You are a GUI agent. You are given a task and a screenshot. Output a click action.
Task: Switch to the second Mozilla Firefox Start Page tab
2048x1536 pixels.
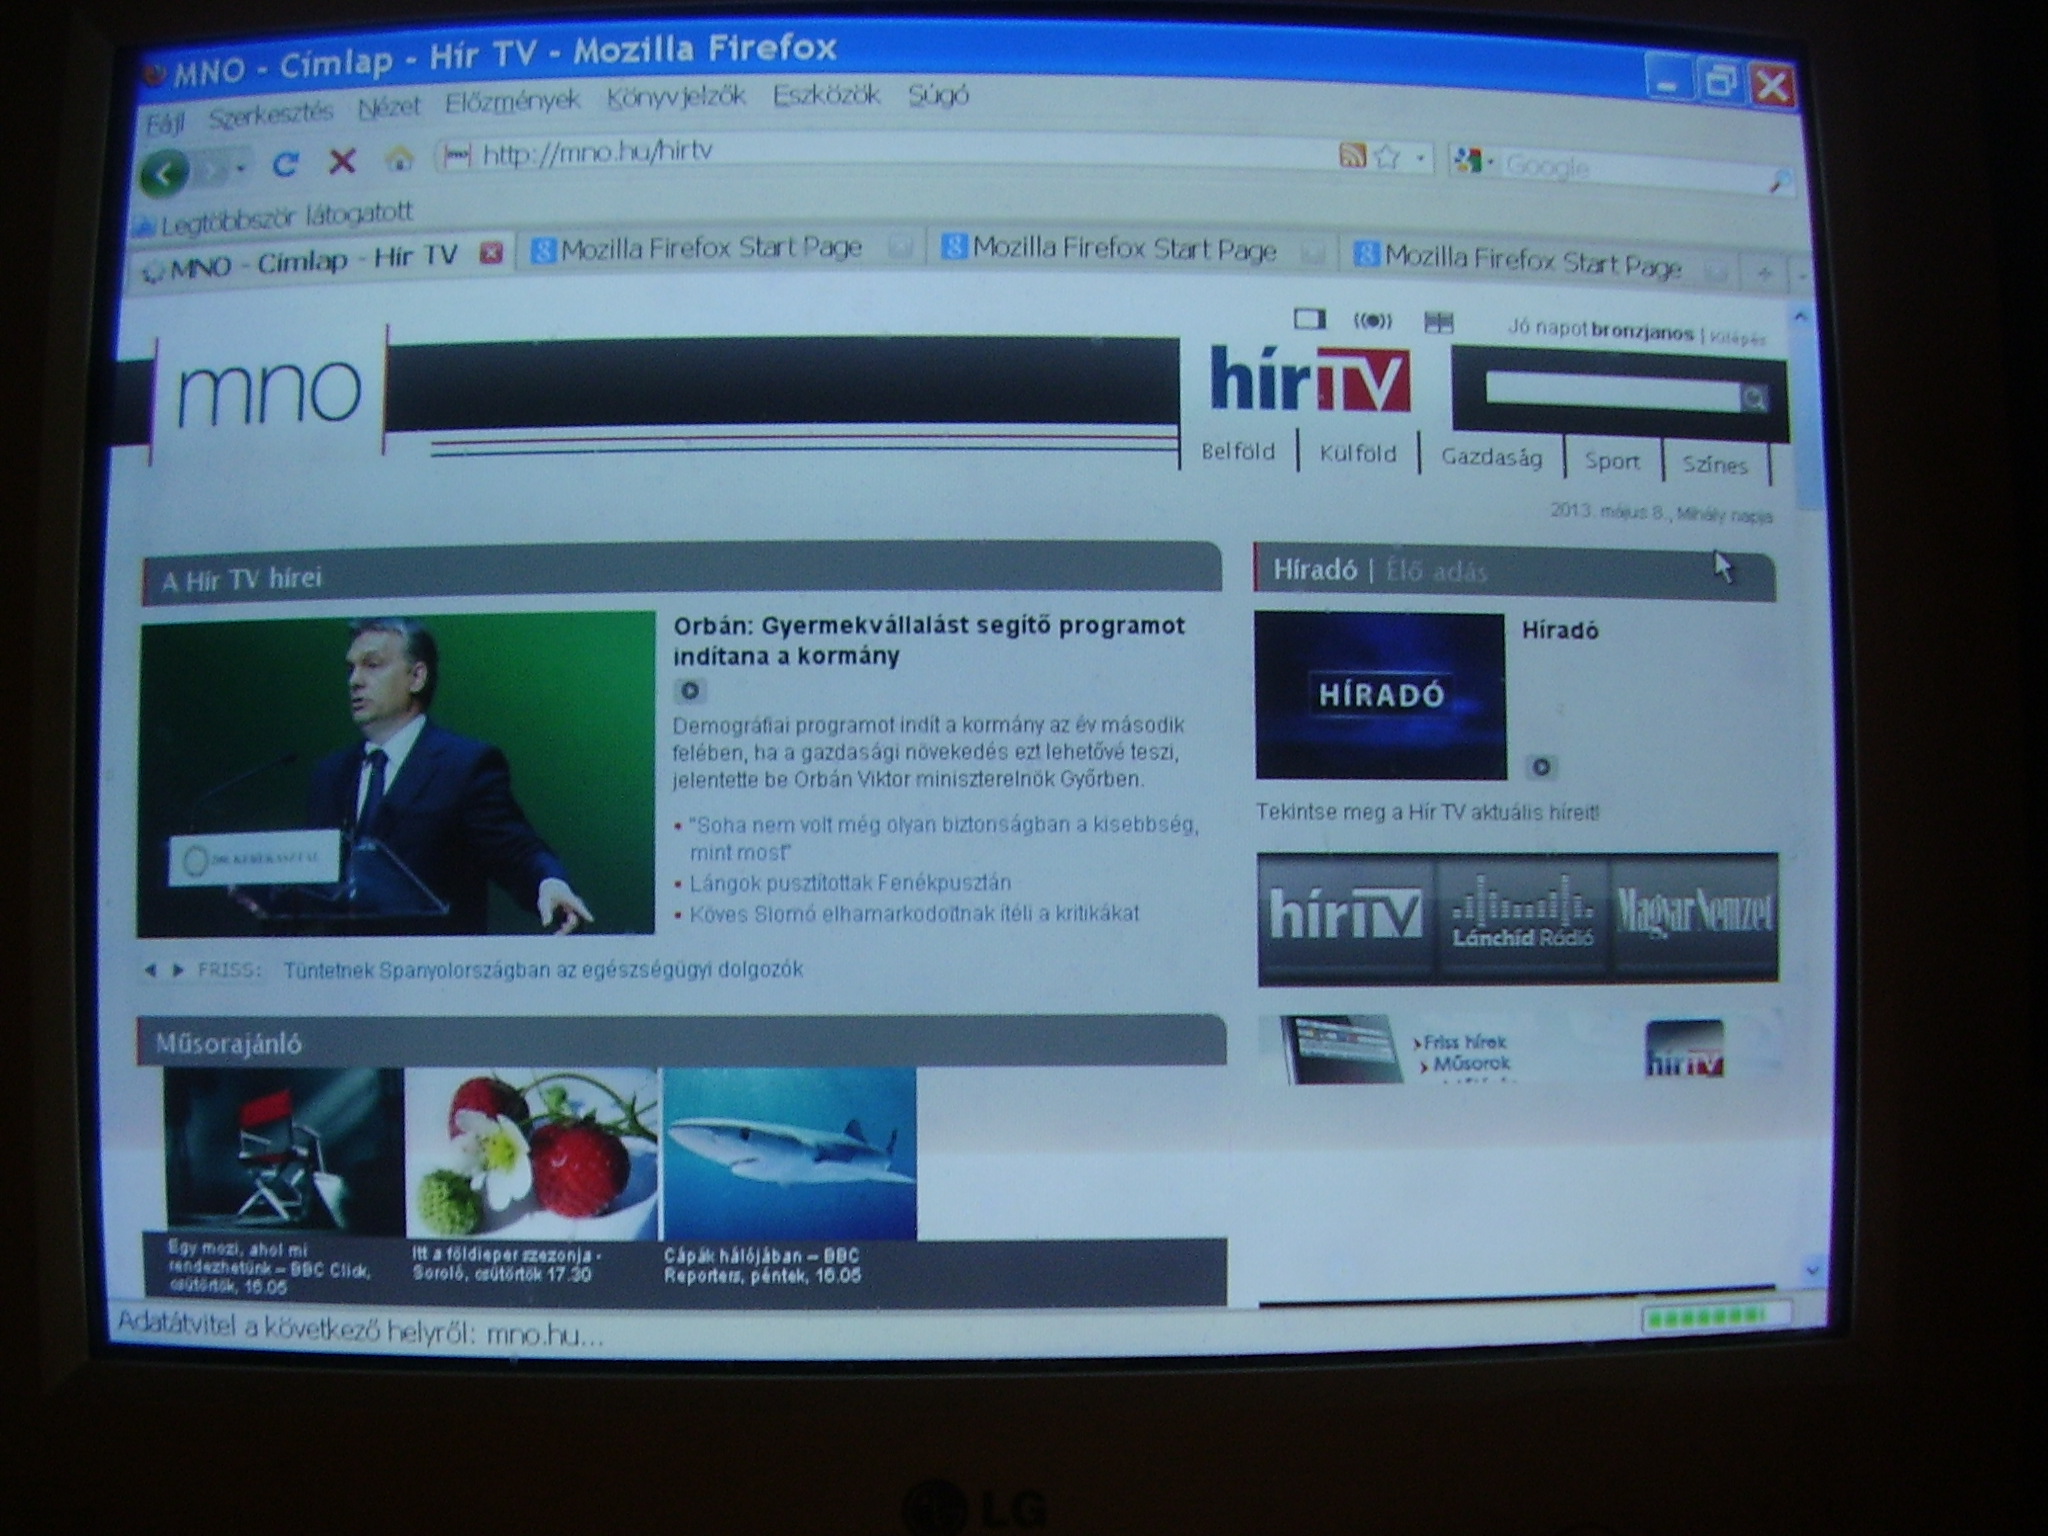tap(1124, 248)
